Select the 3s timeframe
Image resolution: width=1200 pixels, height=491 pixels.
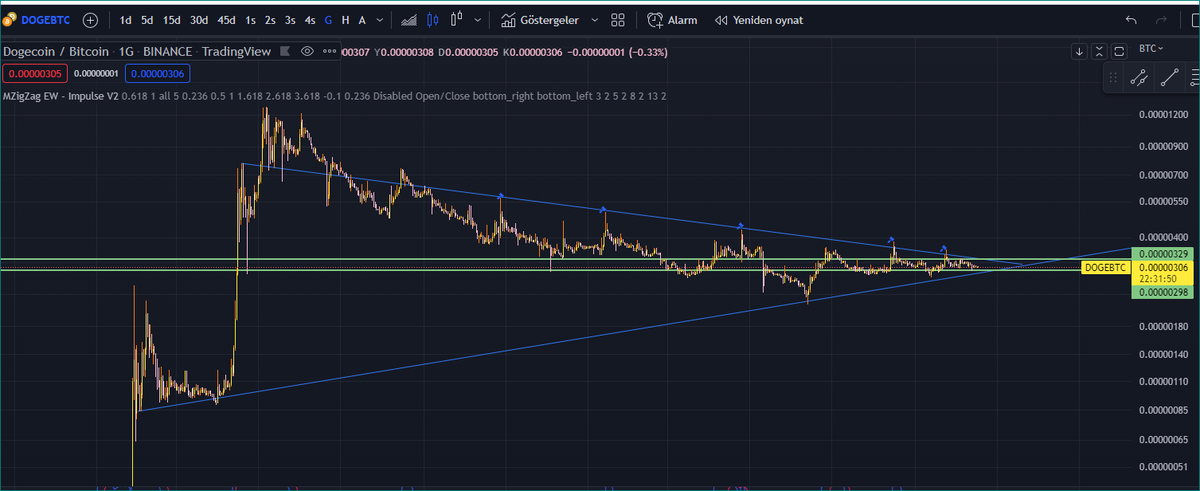pyautogui.click(x=290, y=19)
